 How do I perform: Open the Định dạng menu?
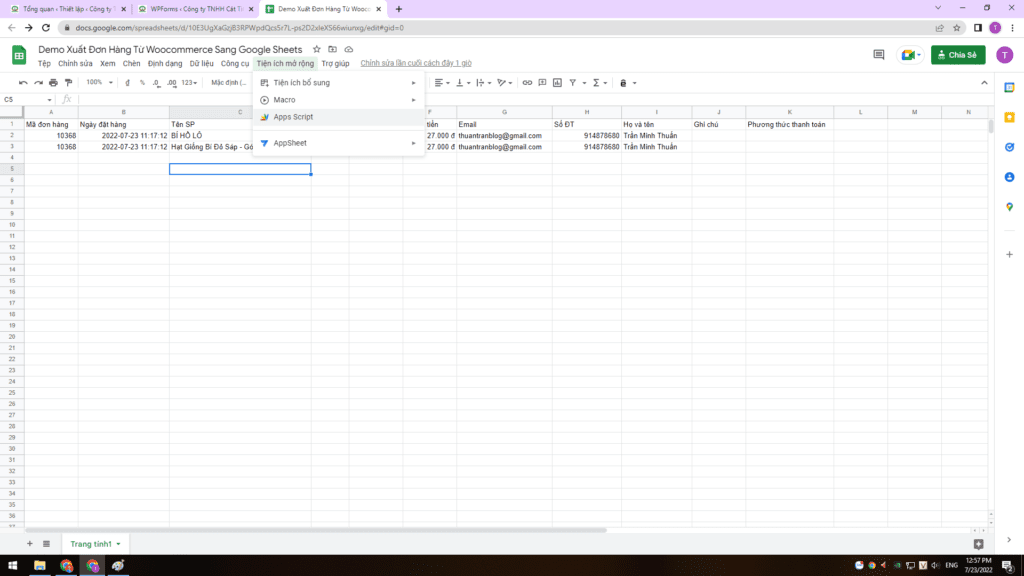[165, 63]
